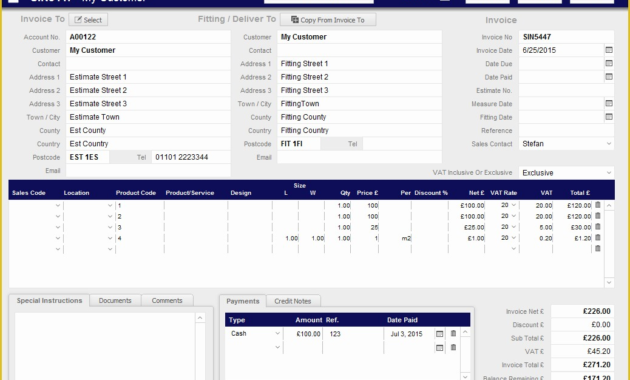Click the Account No. field A00122

tap(148, 37)
